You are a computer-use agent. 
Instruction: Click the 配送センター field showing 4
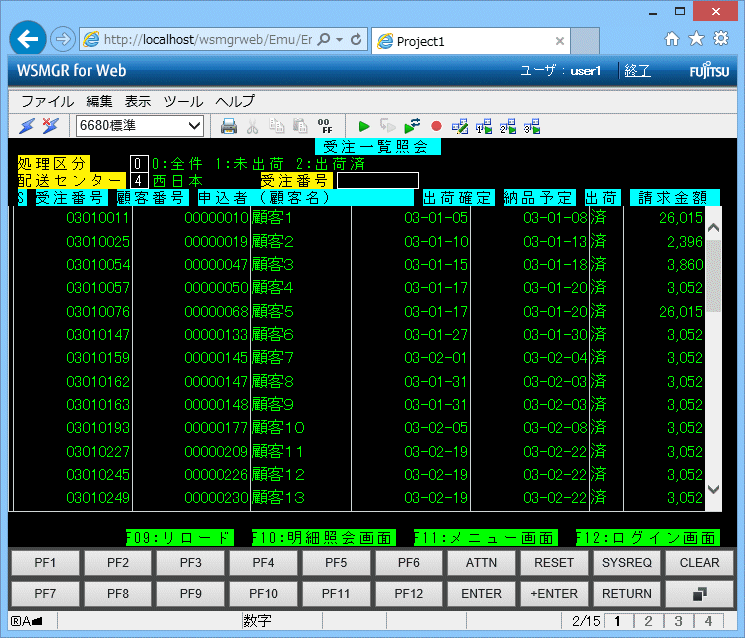coord(139,181)
